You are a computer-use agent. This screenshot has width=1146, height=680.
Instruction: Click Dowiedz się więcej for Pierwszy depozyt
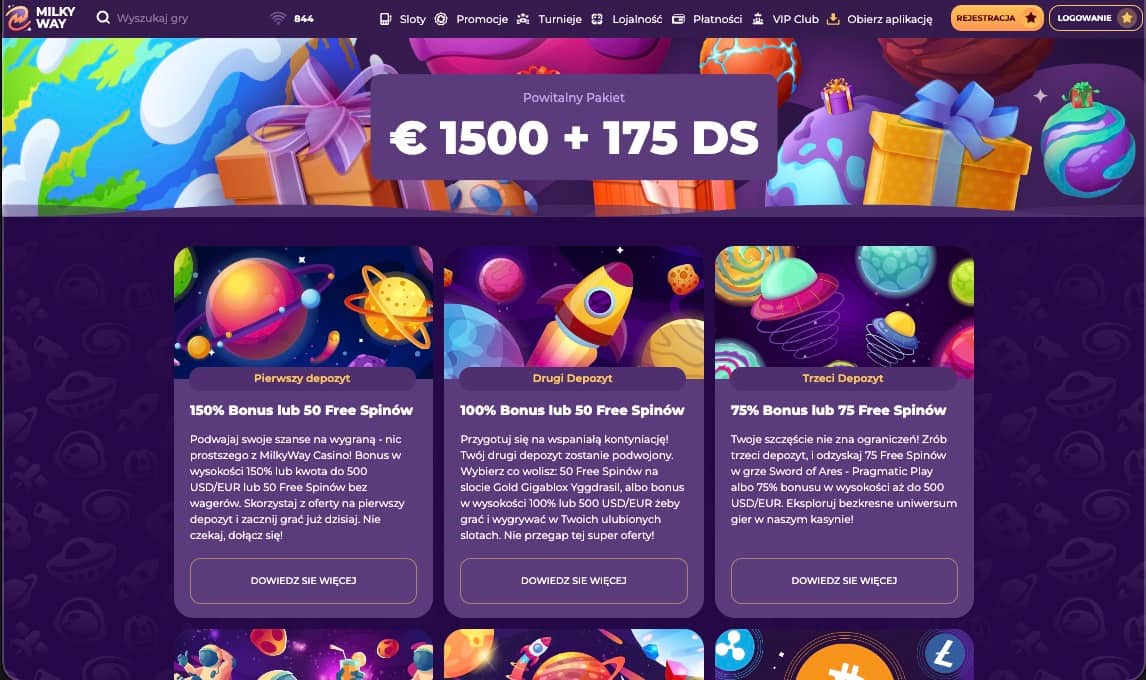point(303,581)
